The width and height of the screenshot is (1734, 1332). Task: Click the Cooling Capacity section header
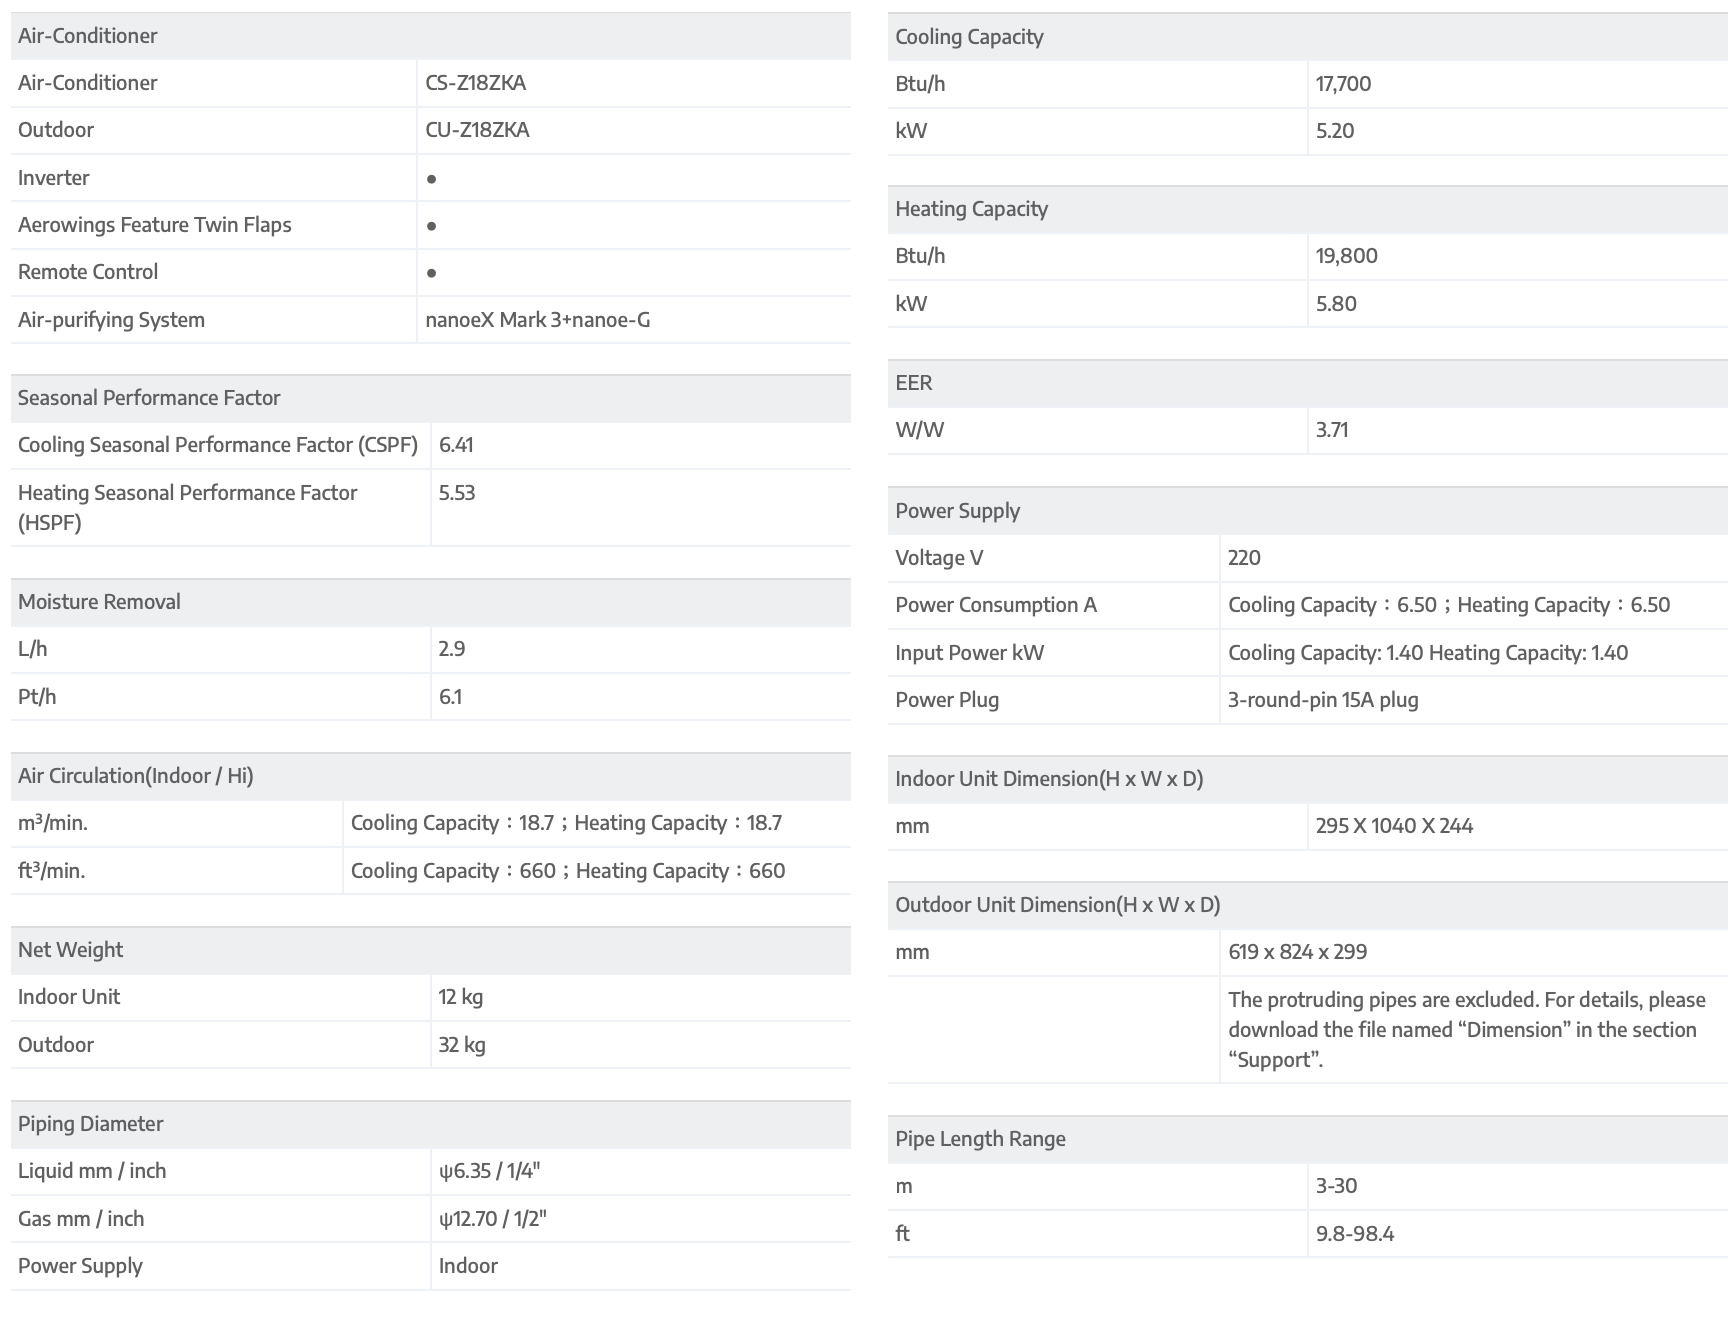point(969,37)
